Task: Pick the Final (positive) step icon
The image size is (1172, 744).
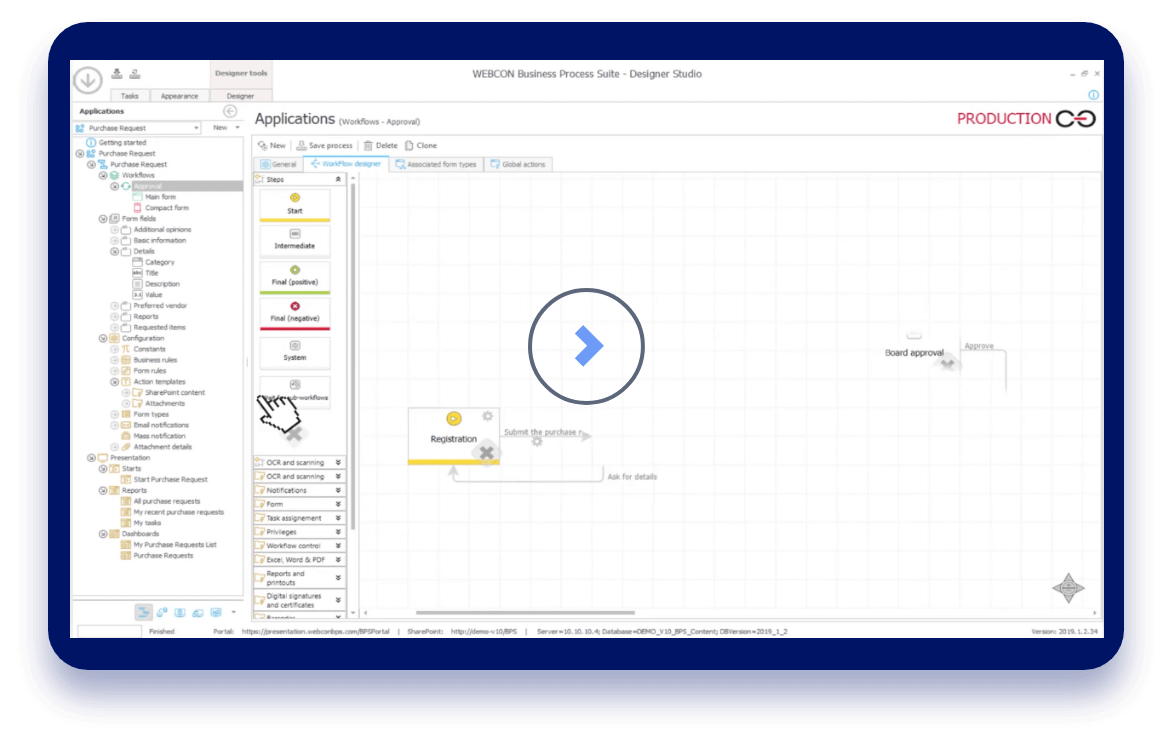Action: (x=295, y=270)
